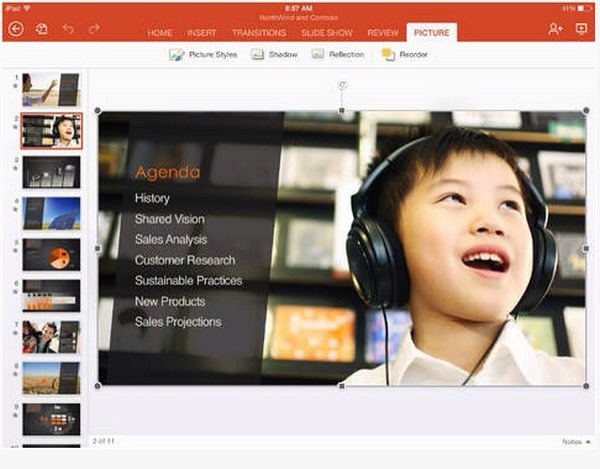Select slide 8 thumbnail with desert landscape
The width and height of the screenshot is (600, 469).
point(51,378)
